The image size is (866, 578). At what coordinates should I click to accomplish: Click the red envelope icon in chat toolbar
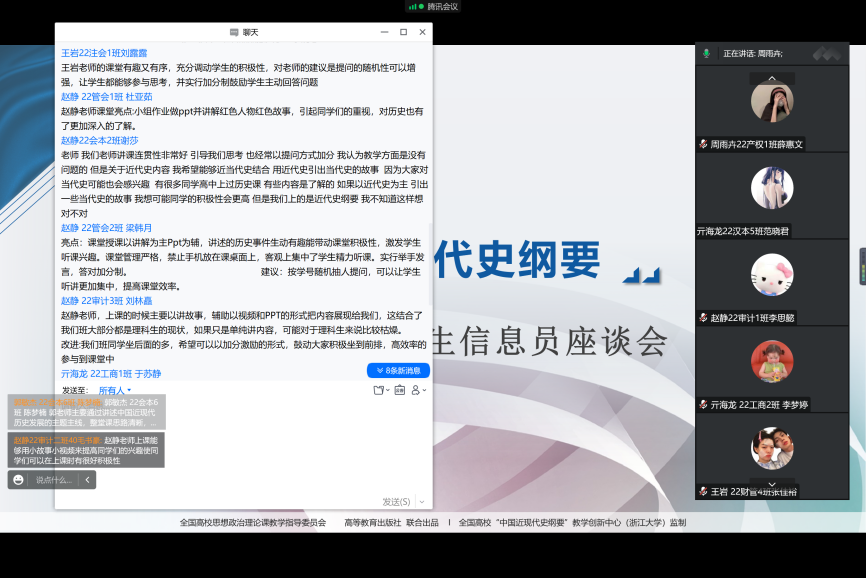(x=401, y=390)
